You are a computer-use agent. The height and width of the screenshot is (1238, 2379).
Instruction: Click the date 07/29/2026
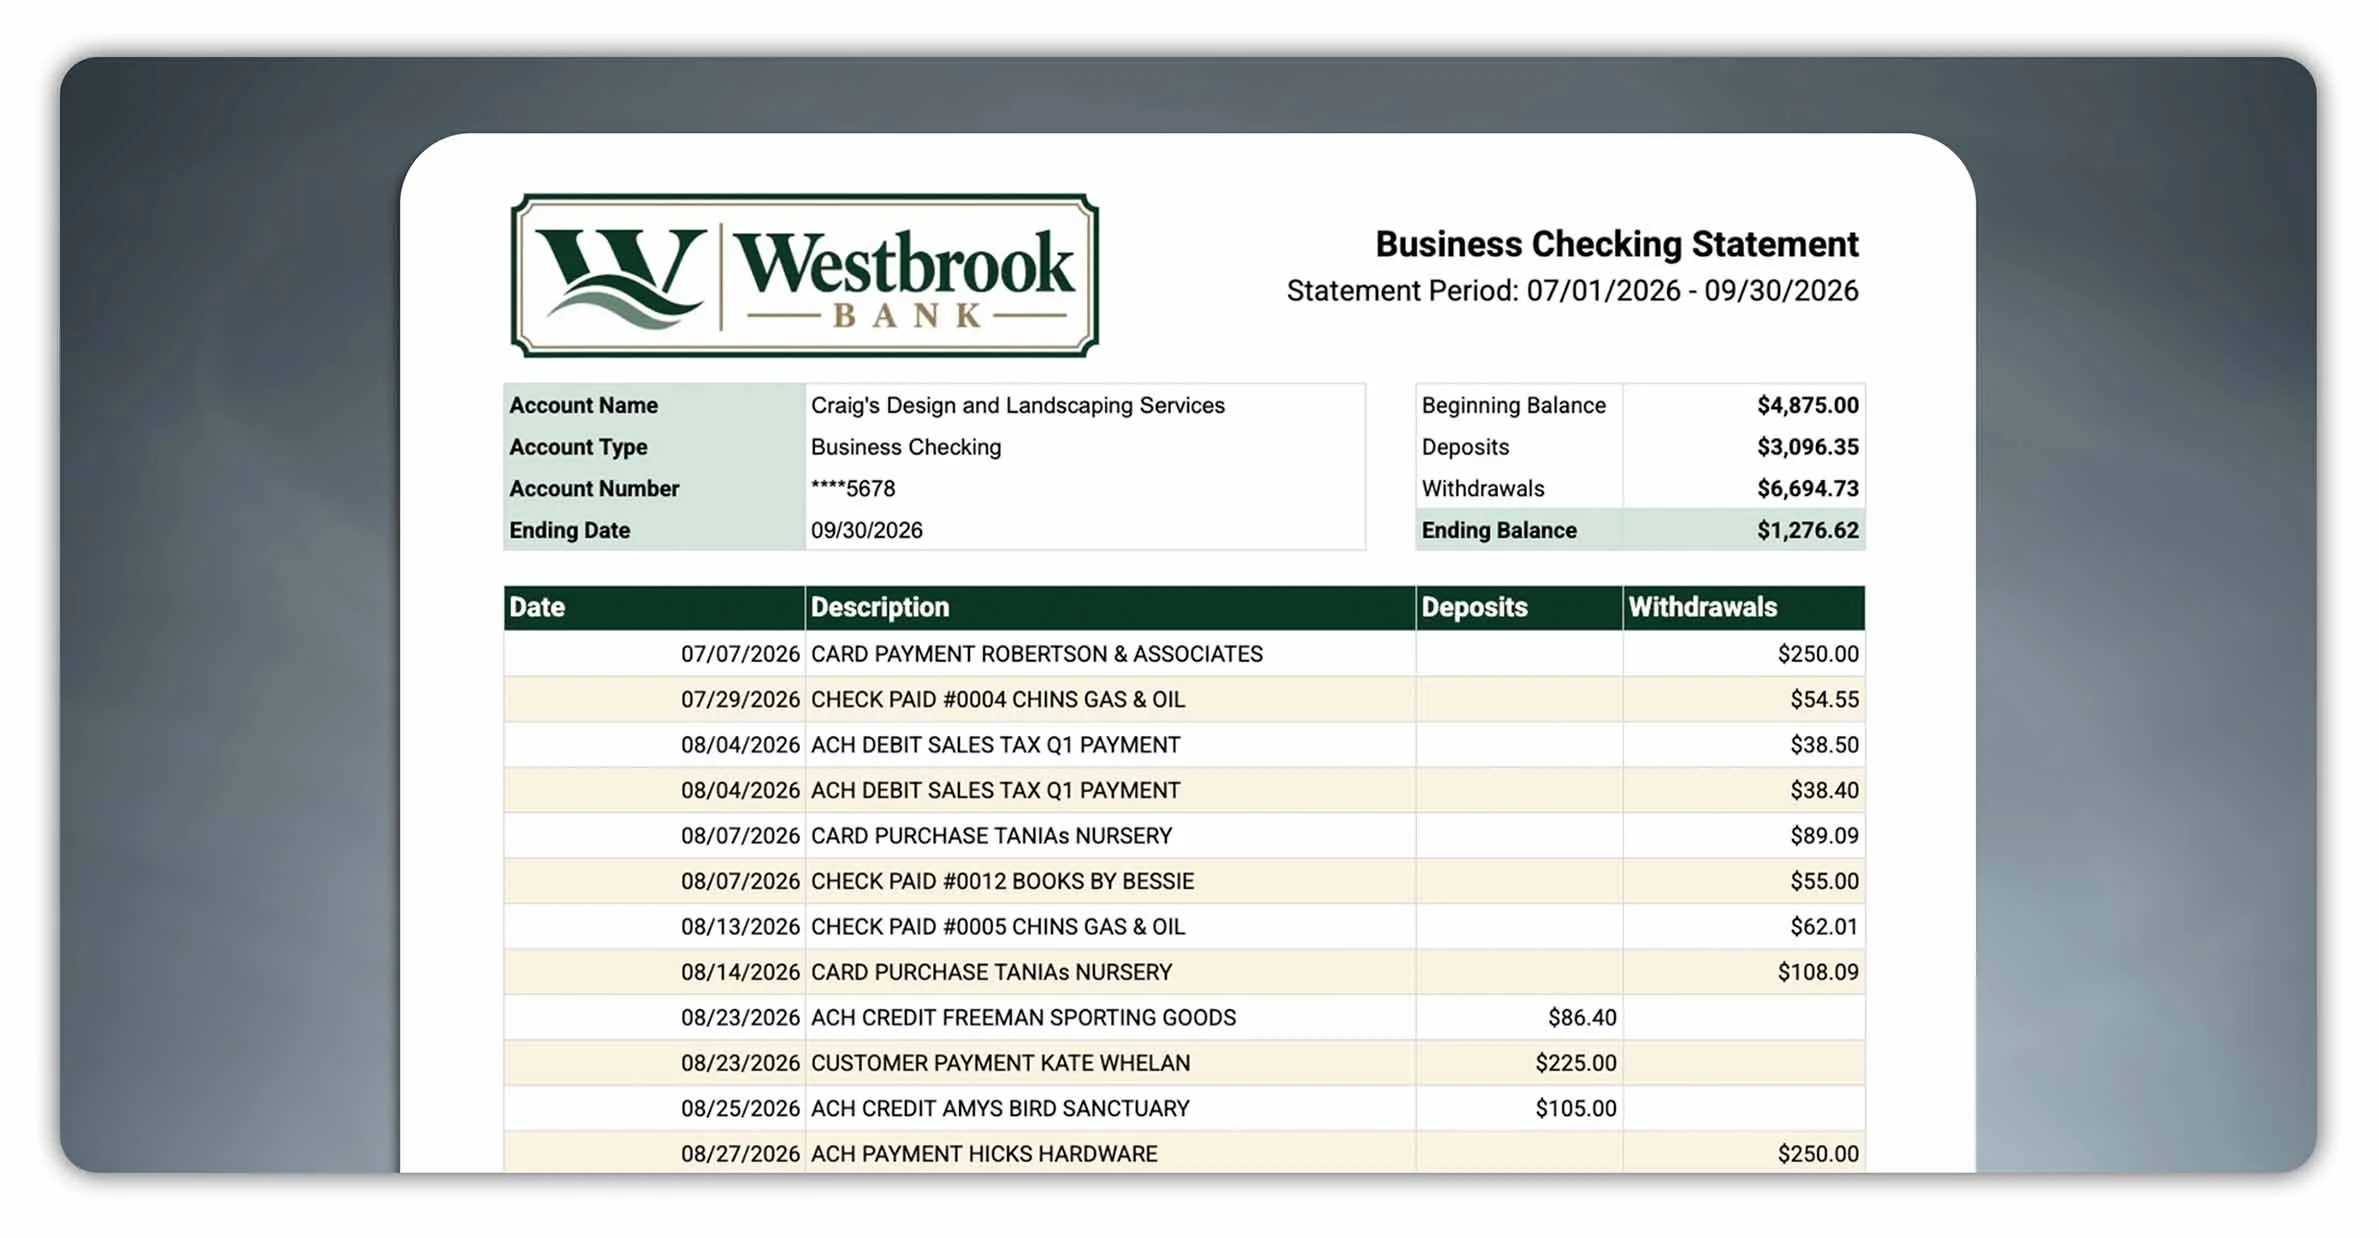click(740, 700)
